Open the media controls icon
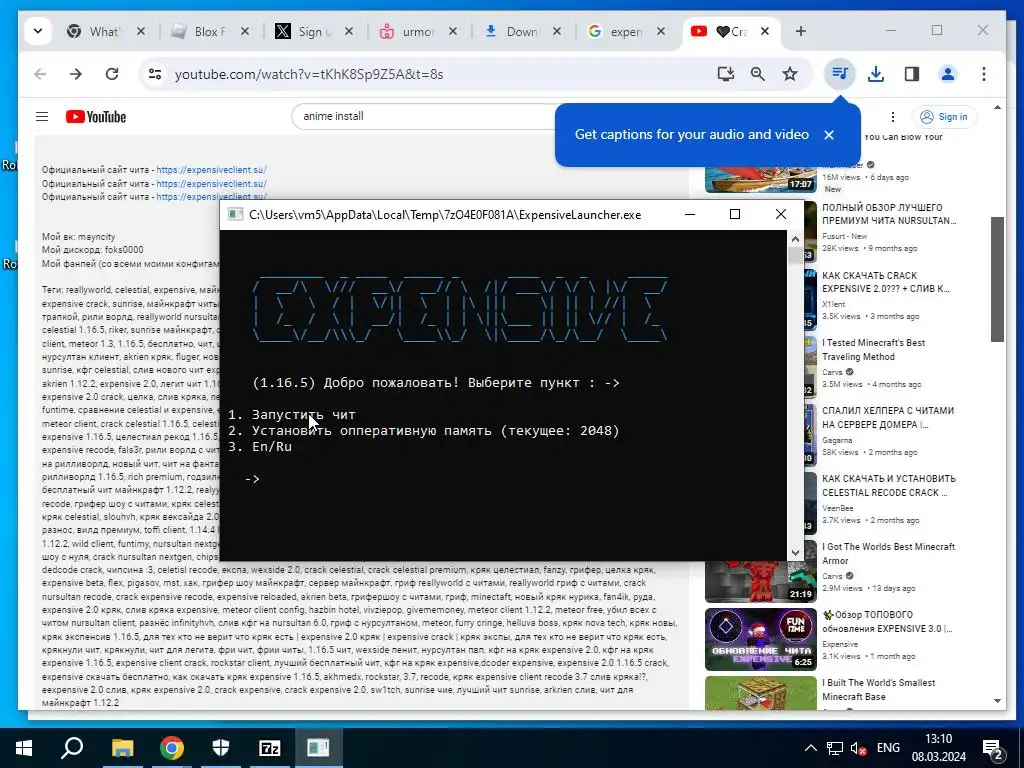This screenshot has height=768, width=1024. 840,74
